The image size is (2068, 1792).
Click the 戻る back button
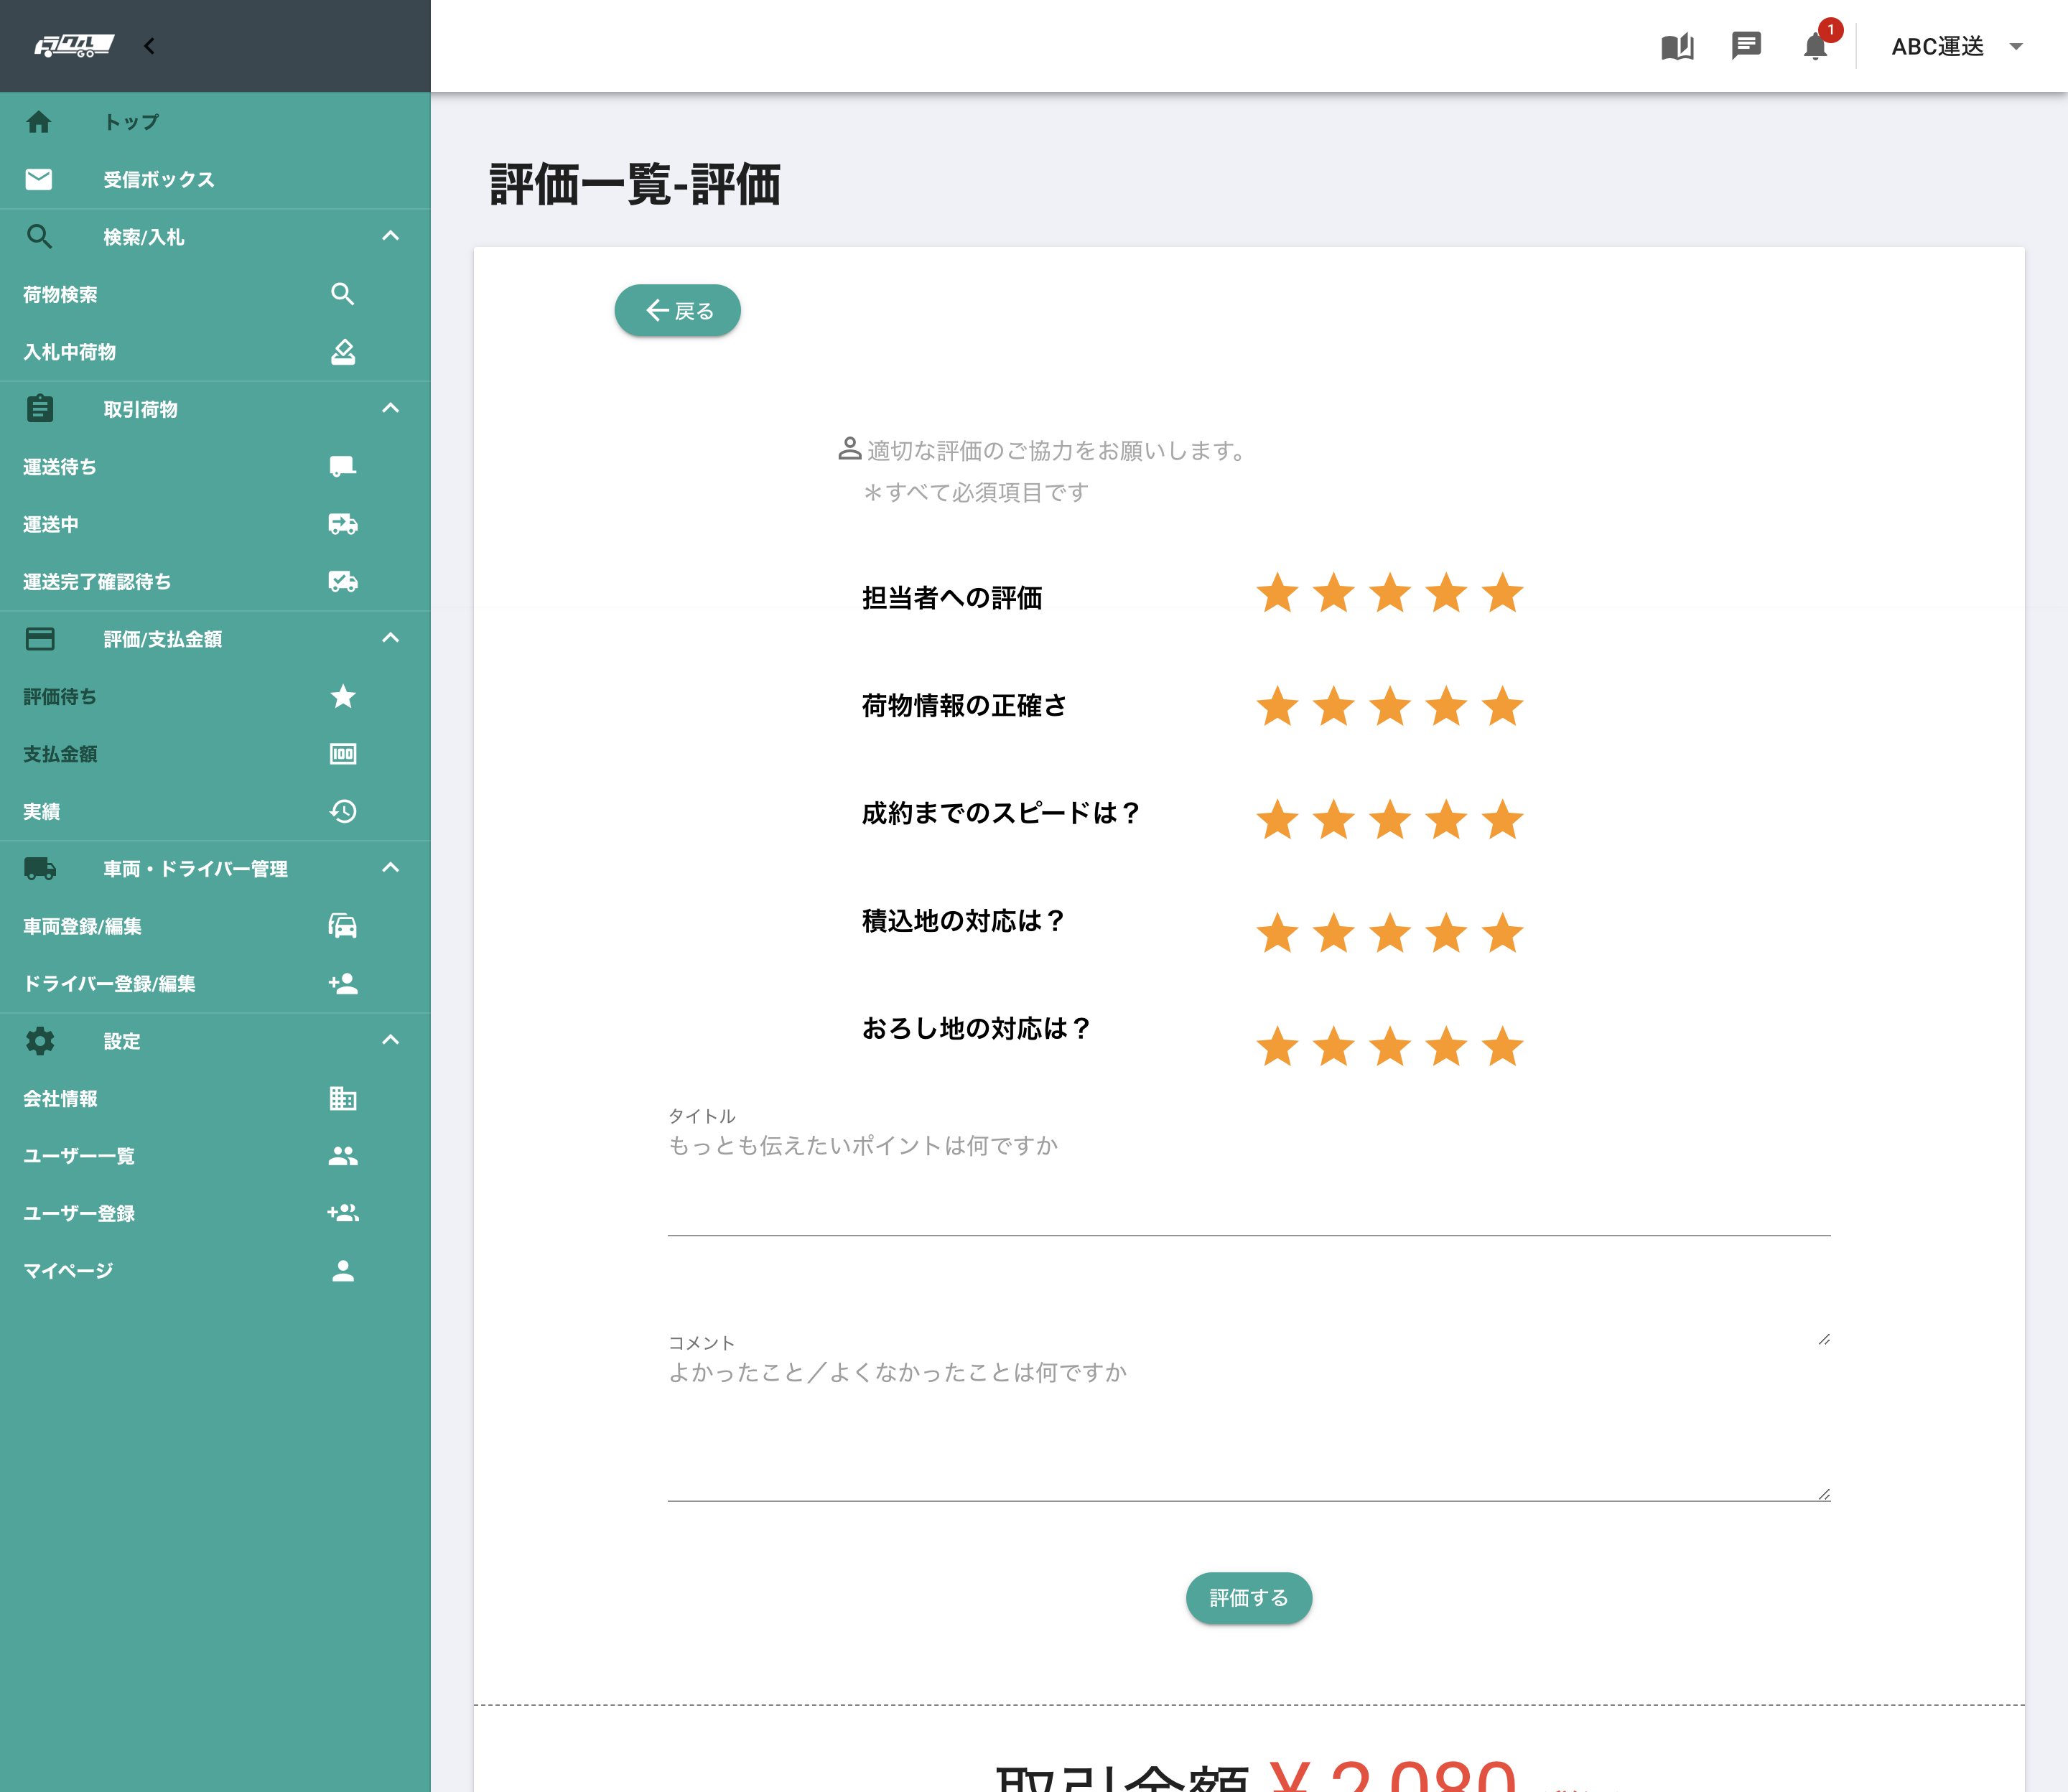click(677, 311)
